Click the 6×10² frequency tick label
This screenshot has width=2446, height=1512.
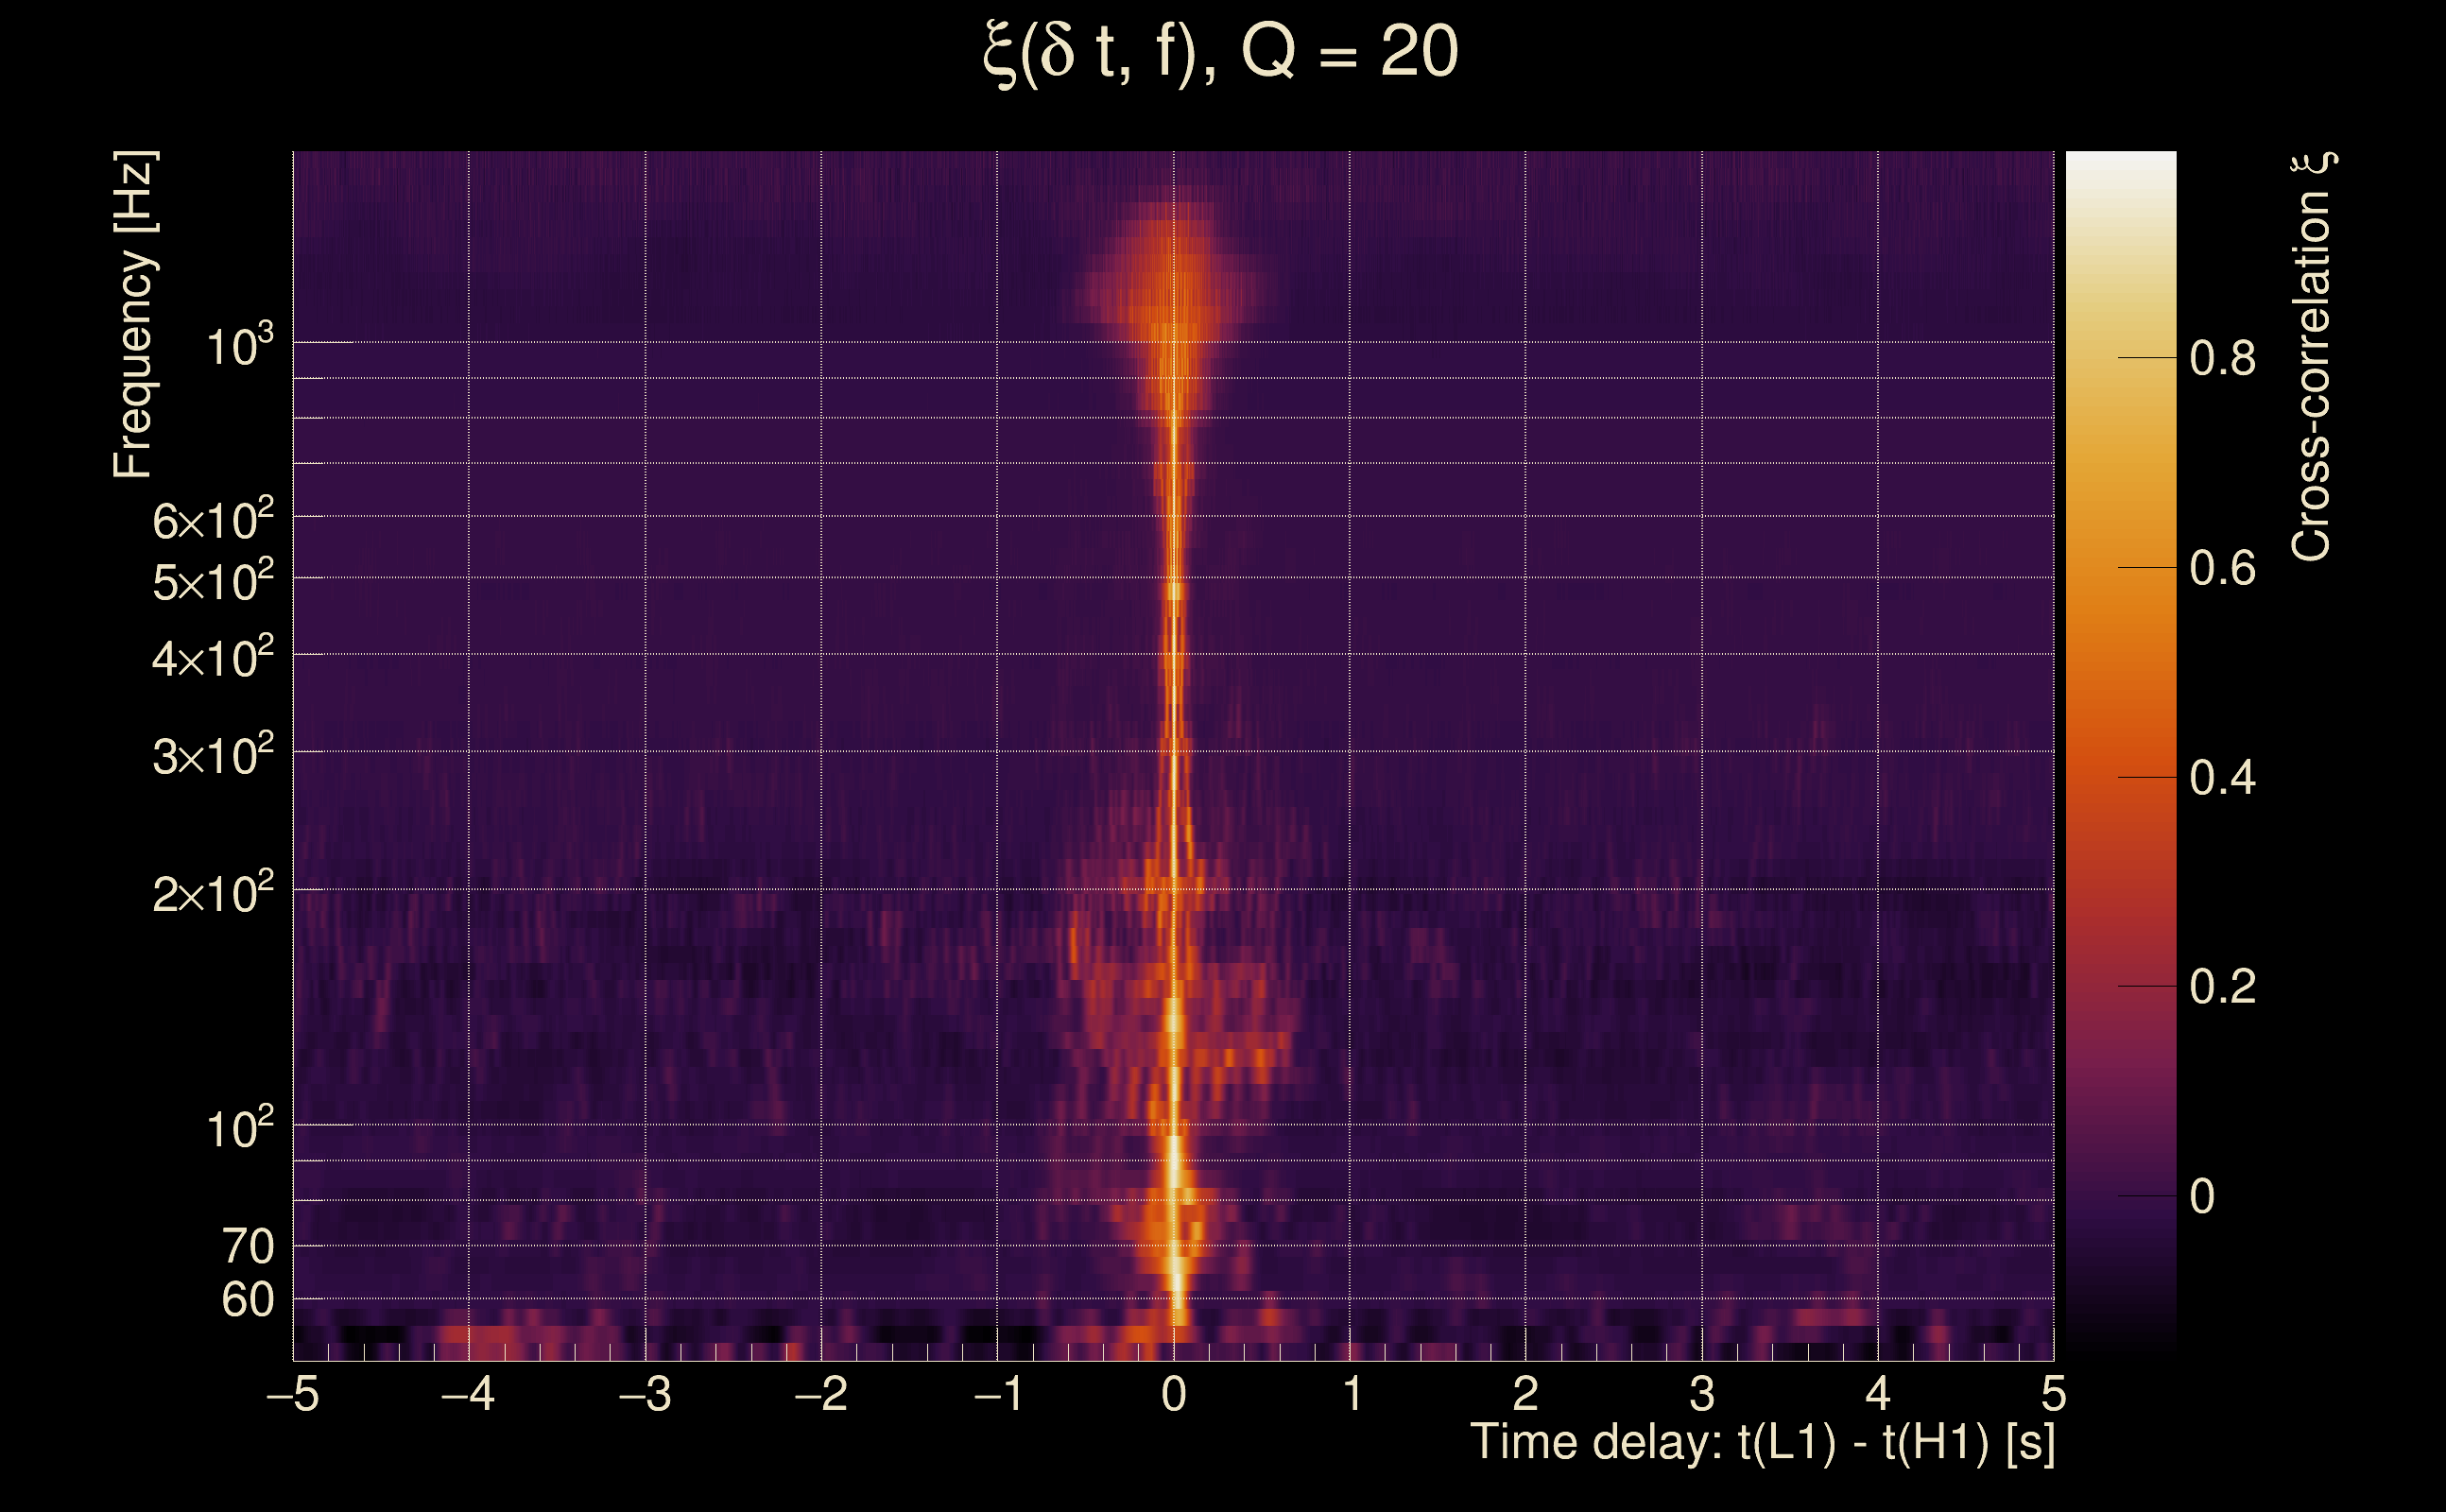pos(213,521)
